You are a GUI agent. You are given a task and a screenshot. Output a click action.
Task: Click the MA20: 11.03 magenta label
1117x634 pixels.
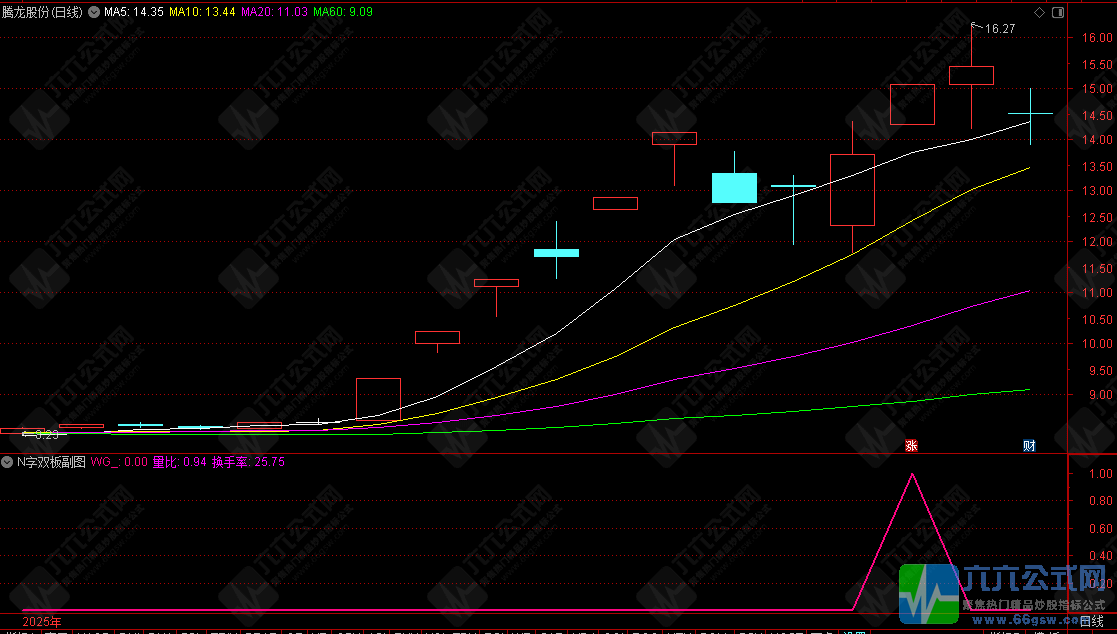(x=275, y=12)
